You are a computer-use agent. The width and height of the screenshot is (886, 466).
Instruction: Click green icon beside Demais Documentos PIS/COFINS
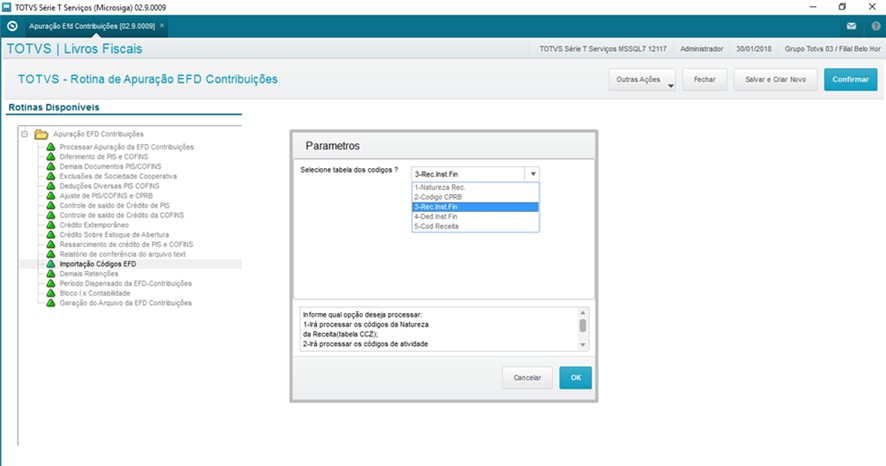coord(51,167)
